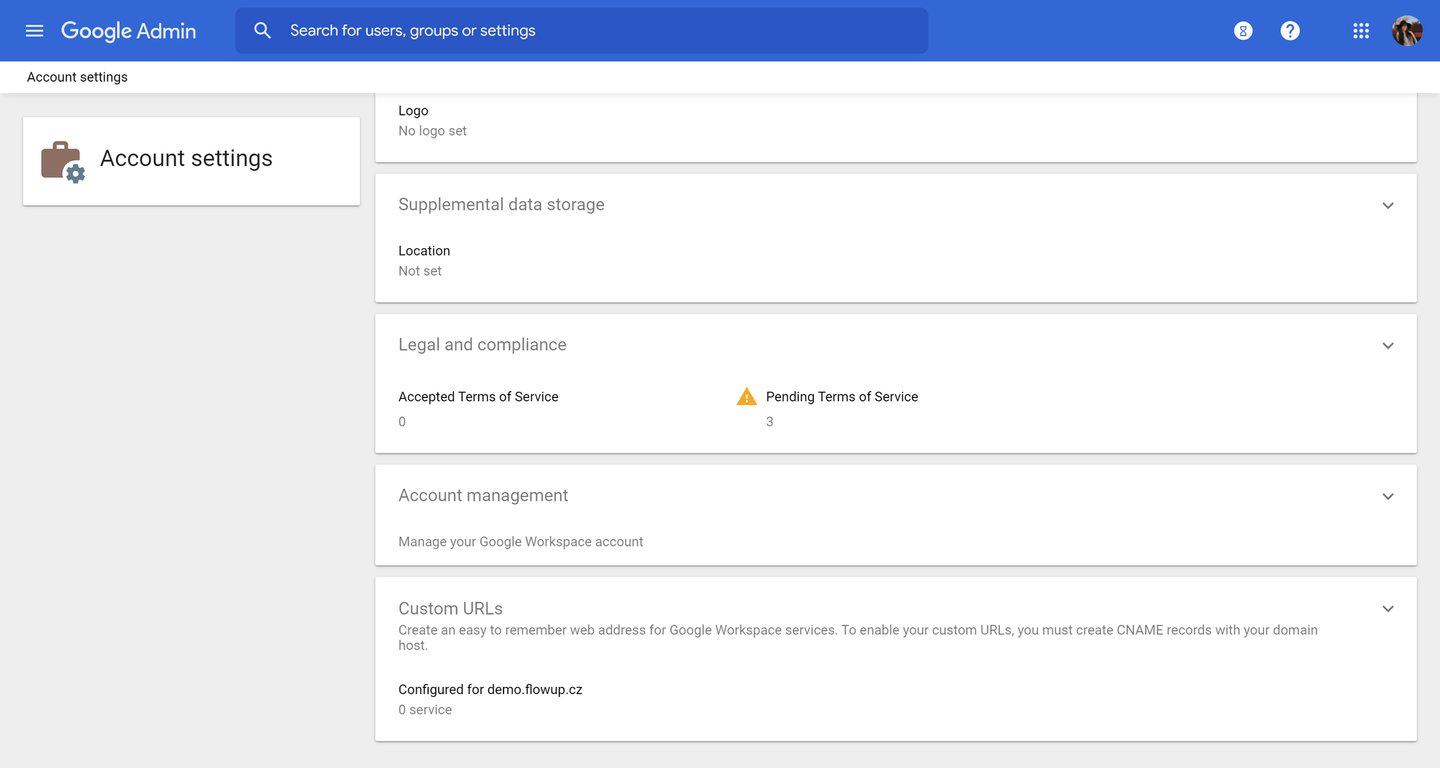
Task: Click the Google Admin logo
Action: tap(129, 31)
